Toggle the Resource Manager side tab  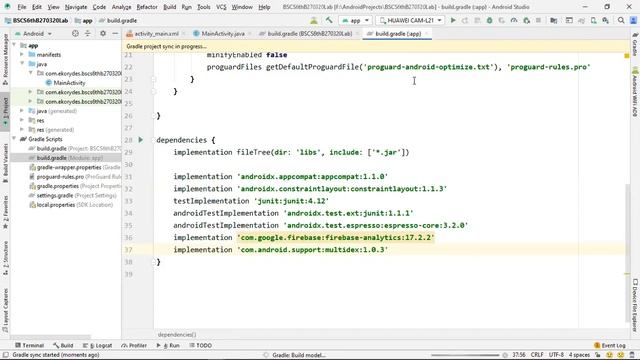pos(5,59)
